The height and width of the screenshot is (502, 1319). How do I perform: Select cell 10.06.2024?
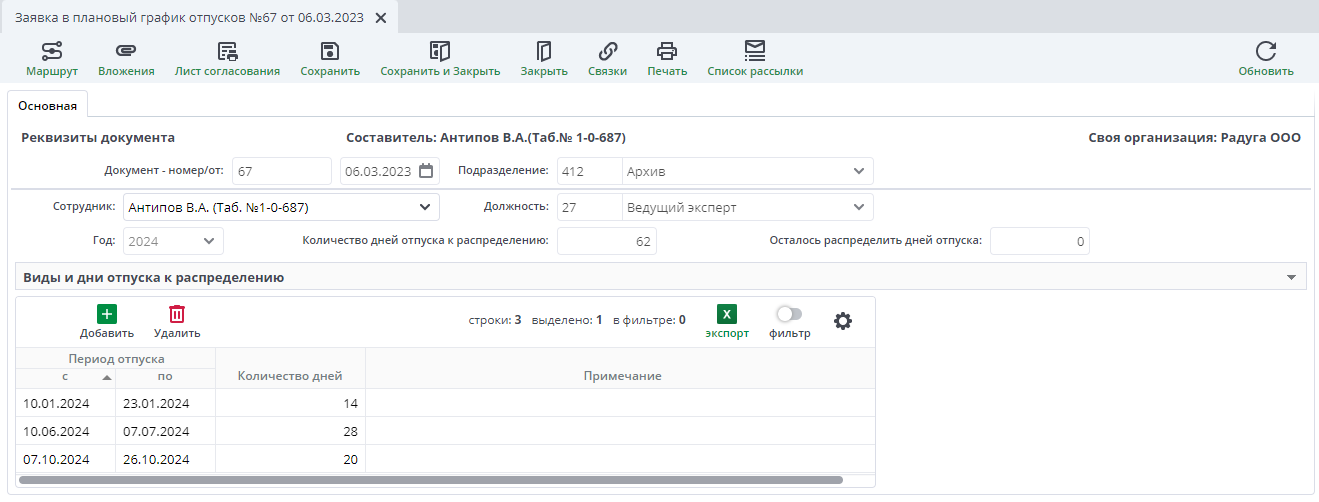[x=66, y=431]
